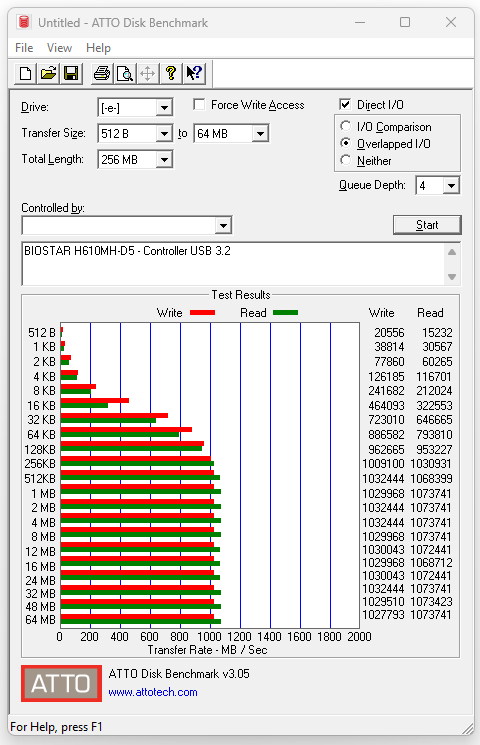
Task: Open the File menu
Action: pyautogui.click(x=24, y=48)
